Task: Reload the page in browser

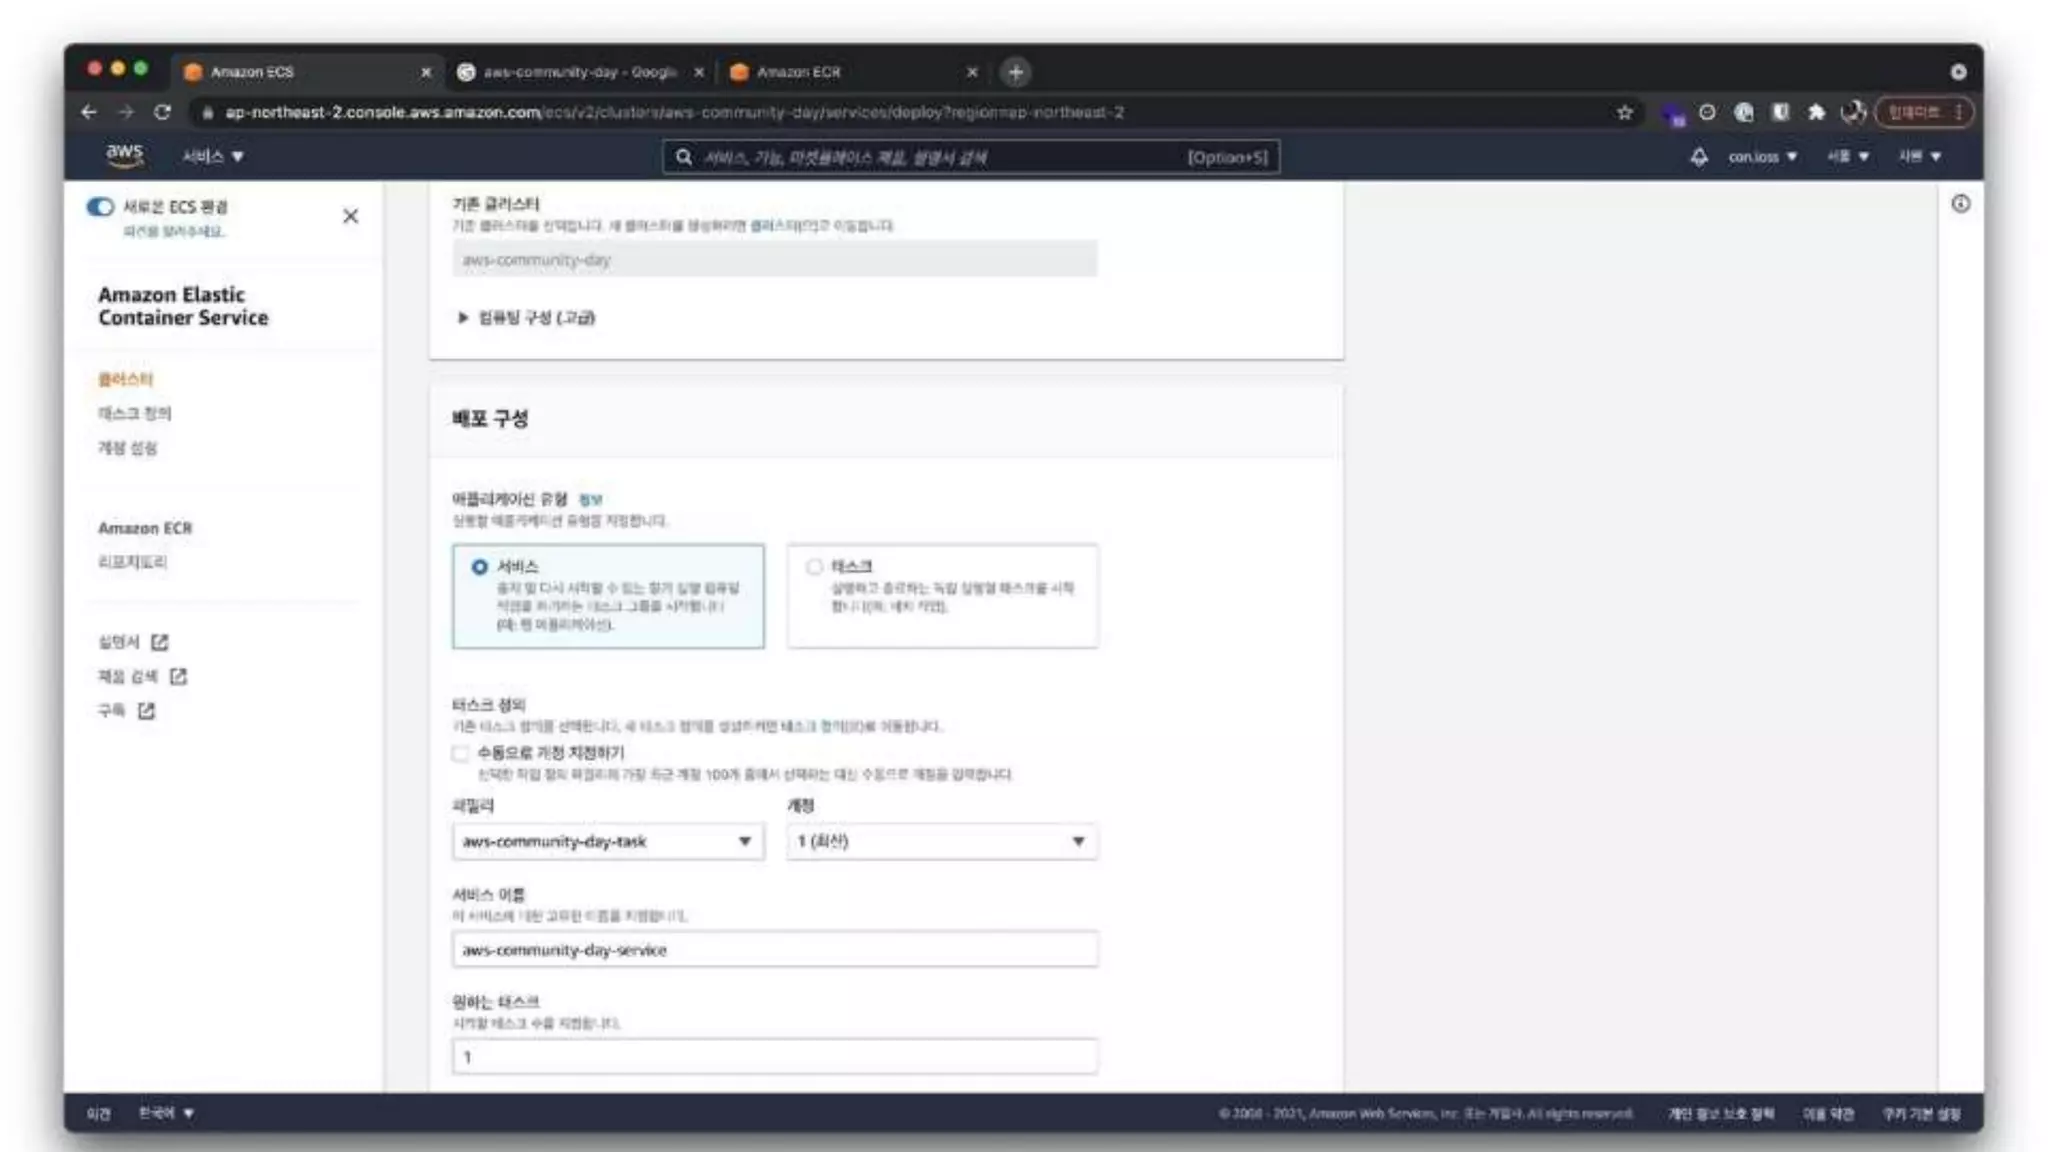Action: pyautogui.click(x=162, y=112)
